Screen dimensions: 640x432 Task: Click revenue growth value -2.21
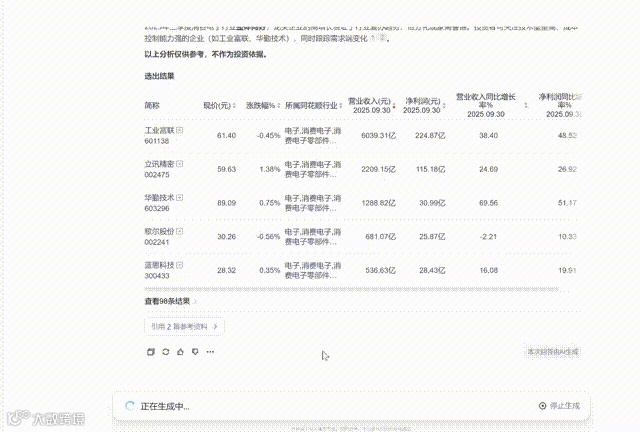pyautogui.click(x=489, y=236)
